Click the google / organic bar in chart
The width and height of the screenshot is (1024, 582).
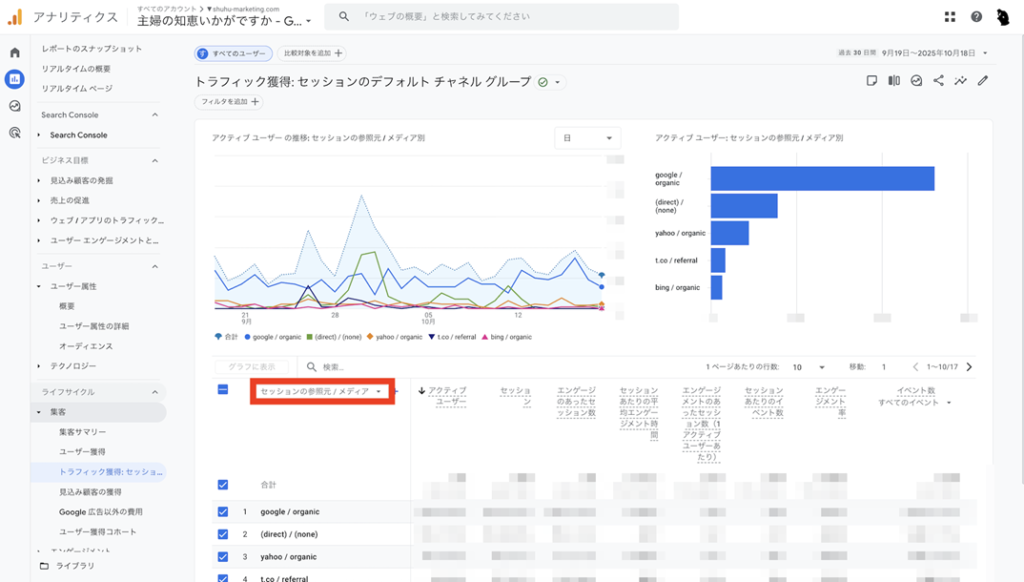click(822, 178)
